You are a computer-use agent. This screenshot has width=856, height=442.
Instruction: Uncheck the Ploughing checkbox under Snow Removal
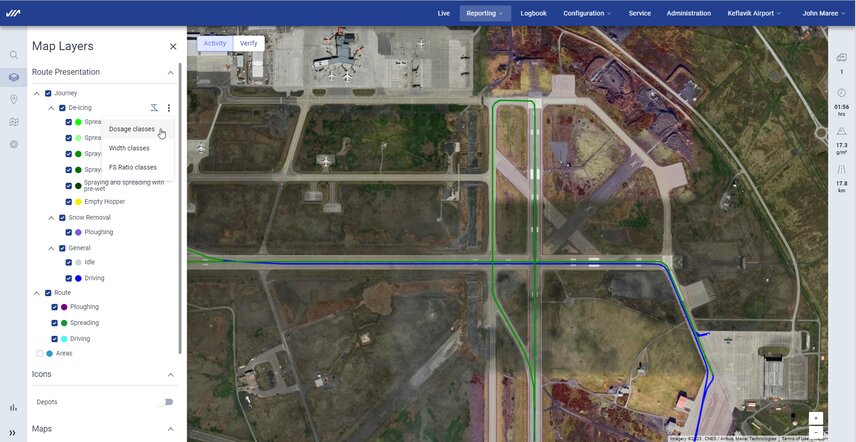[69, 232]
